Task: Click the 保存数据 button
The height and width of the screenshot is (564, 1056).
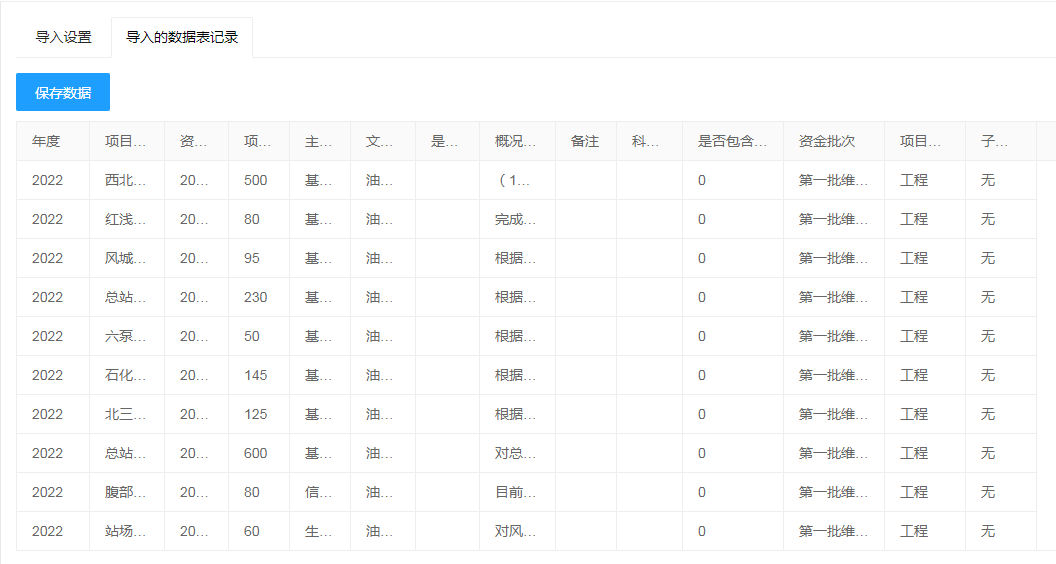Action: (63, 92)
